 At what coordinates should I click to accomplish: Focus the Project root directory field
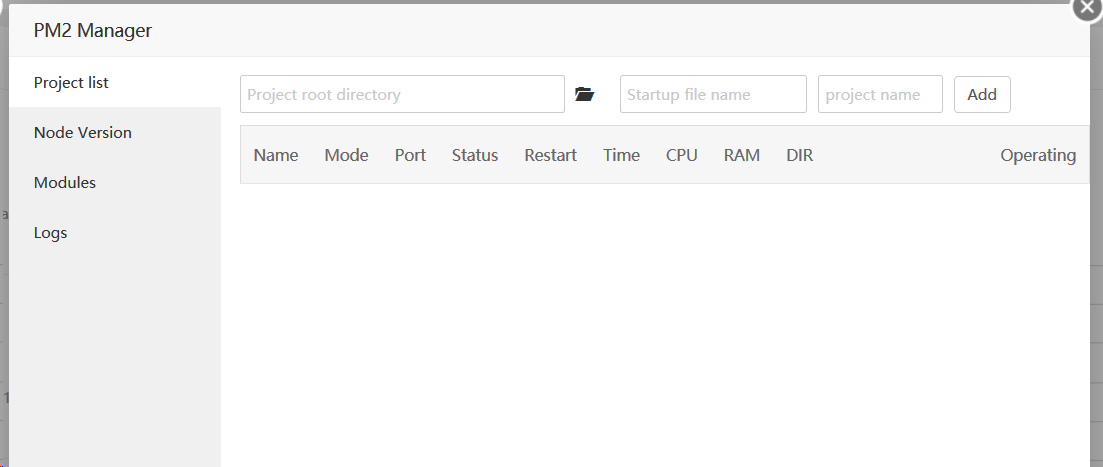(402, 94)
